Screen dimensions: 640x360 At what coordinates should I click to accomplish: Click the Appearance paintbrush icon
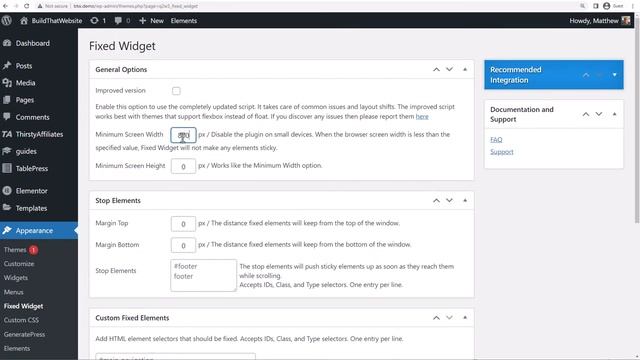click(7, 231)
